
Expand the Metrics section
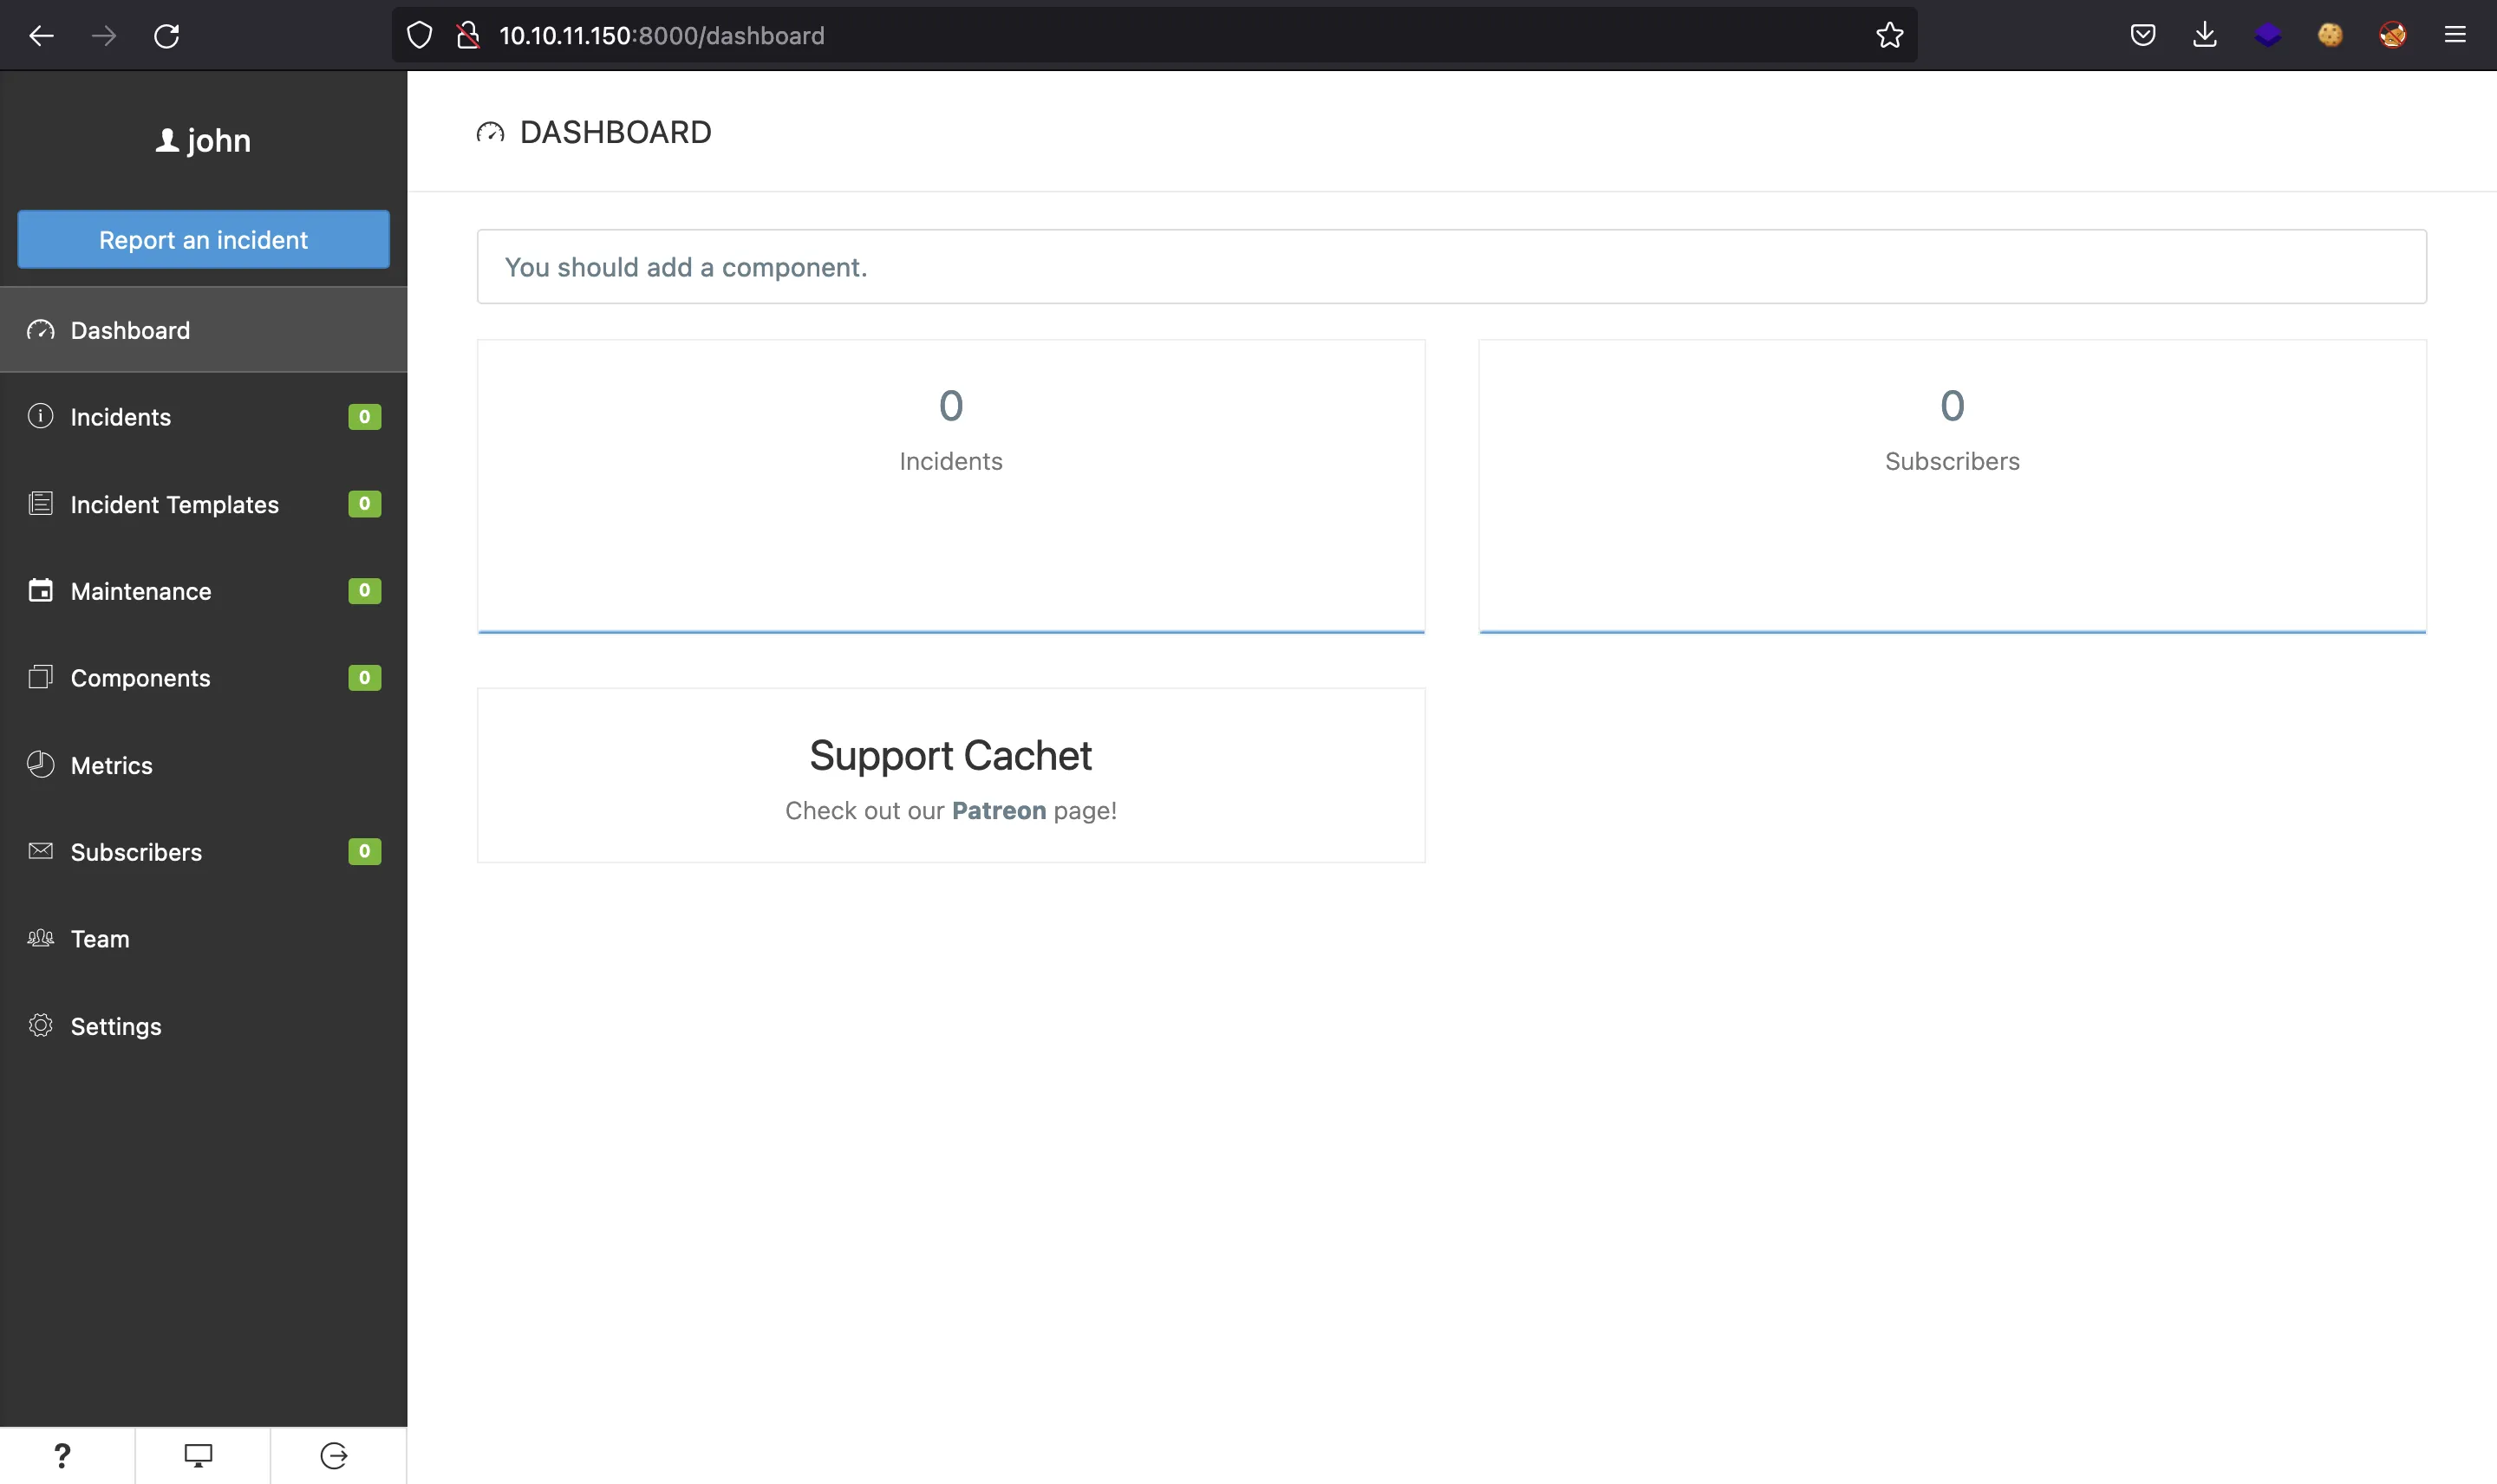pos(111,765)
